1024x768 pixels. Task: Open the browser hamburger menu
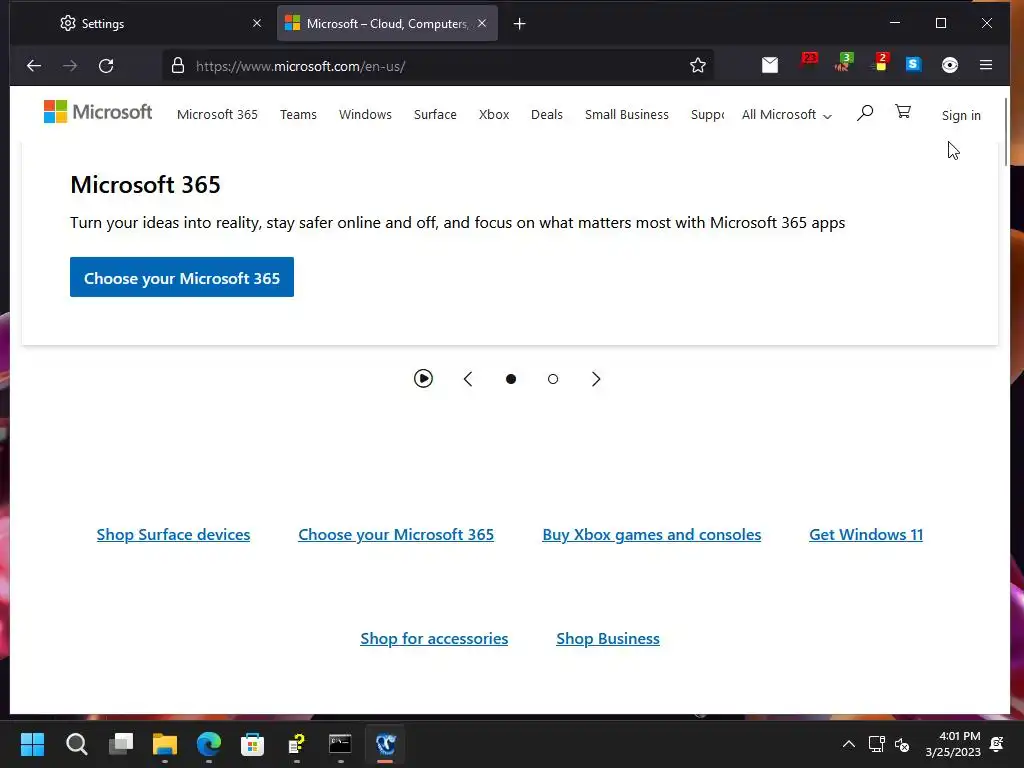986,65
